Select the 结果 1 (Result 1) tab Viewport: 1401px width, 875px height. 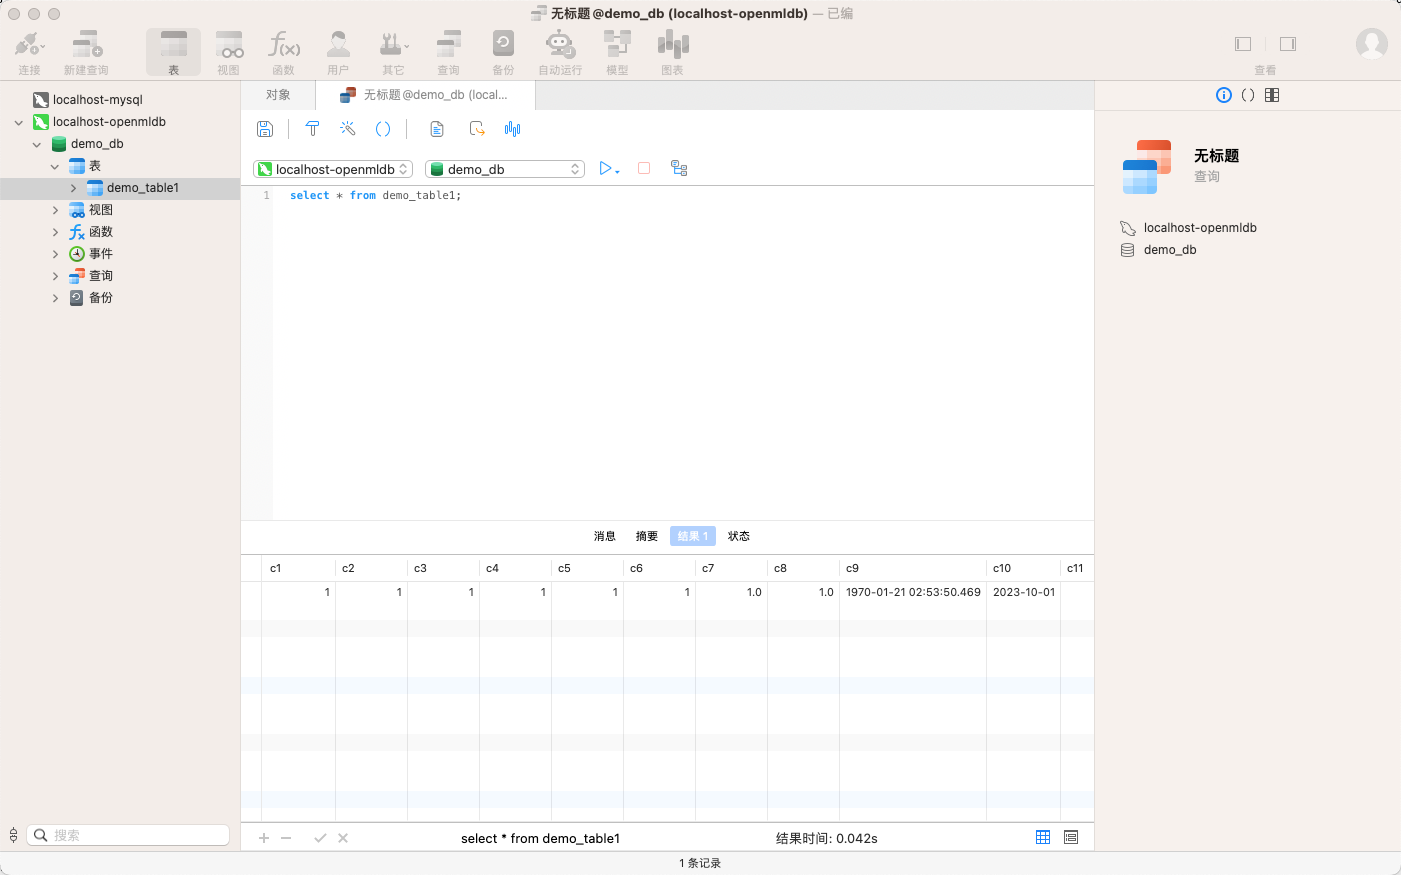(693, 536)
